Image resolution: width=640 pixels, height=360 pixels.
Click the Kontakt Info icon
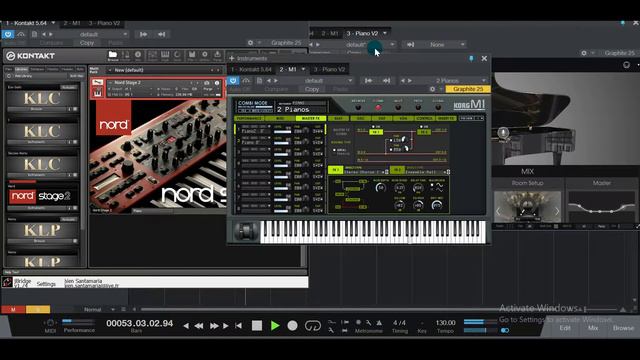point(138,55)
